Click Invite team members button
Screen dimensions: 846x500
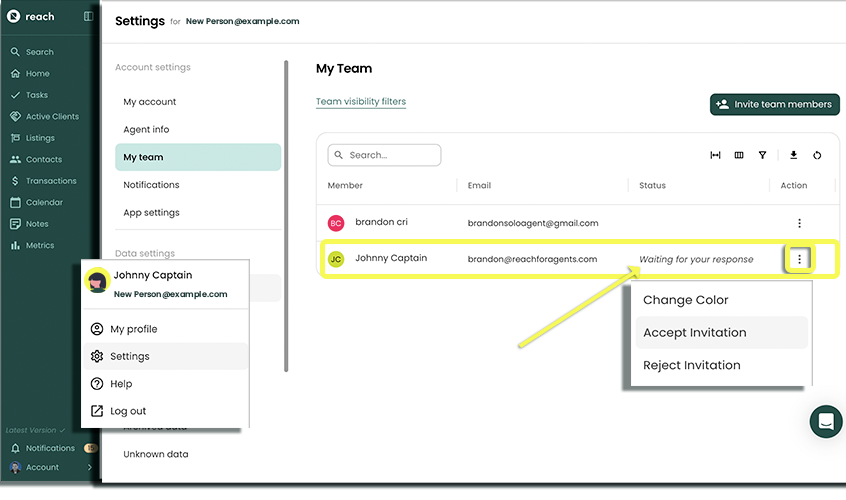coord(774,104)
